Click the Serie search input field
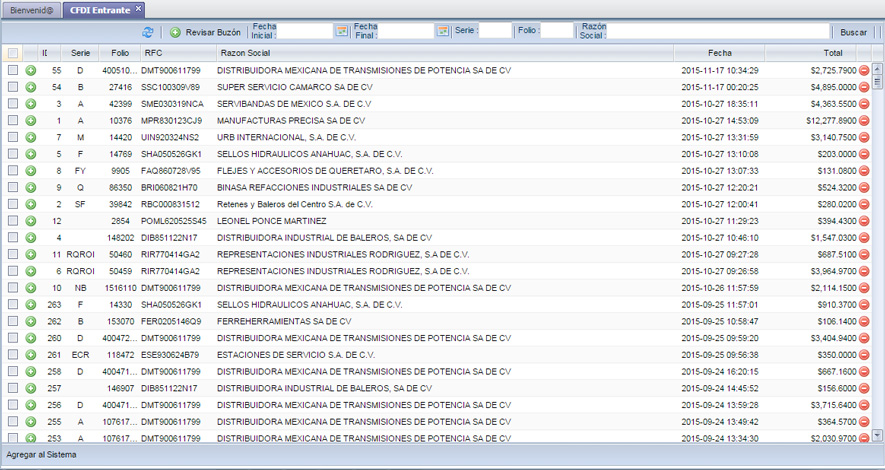 tap(495, 30)
